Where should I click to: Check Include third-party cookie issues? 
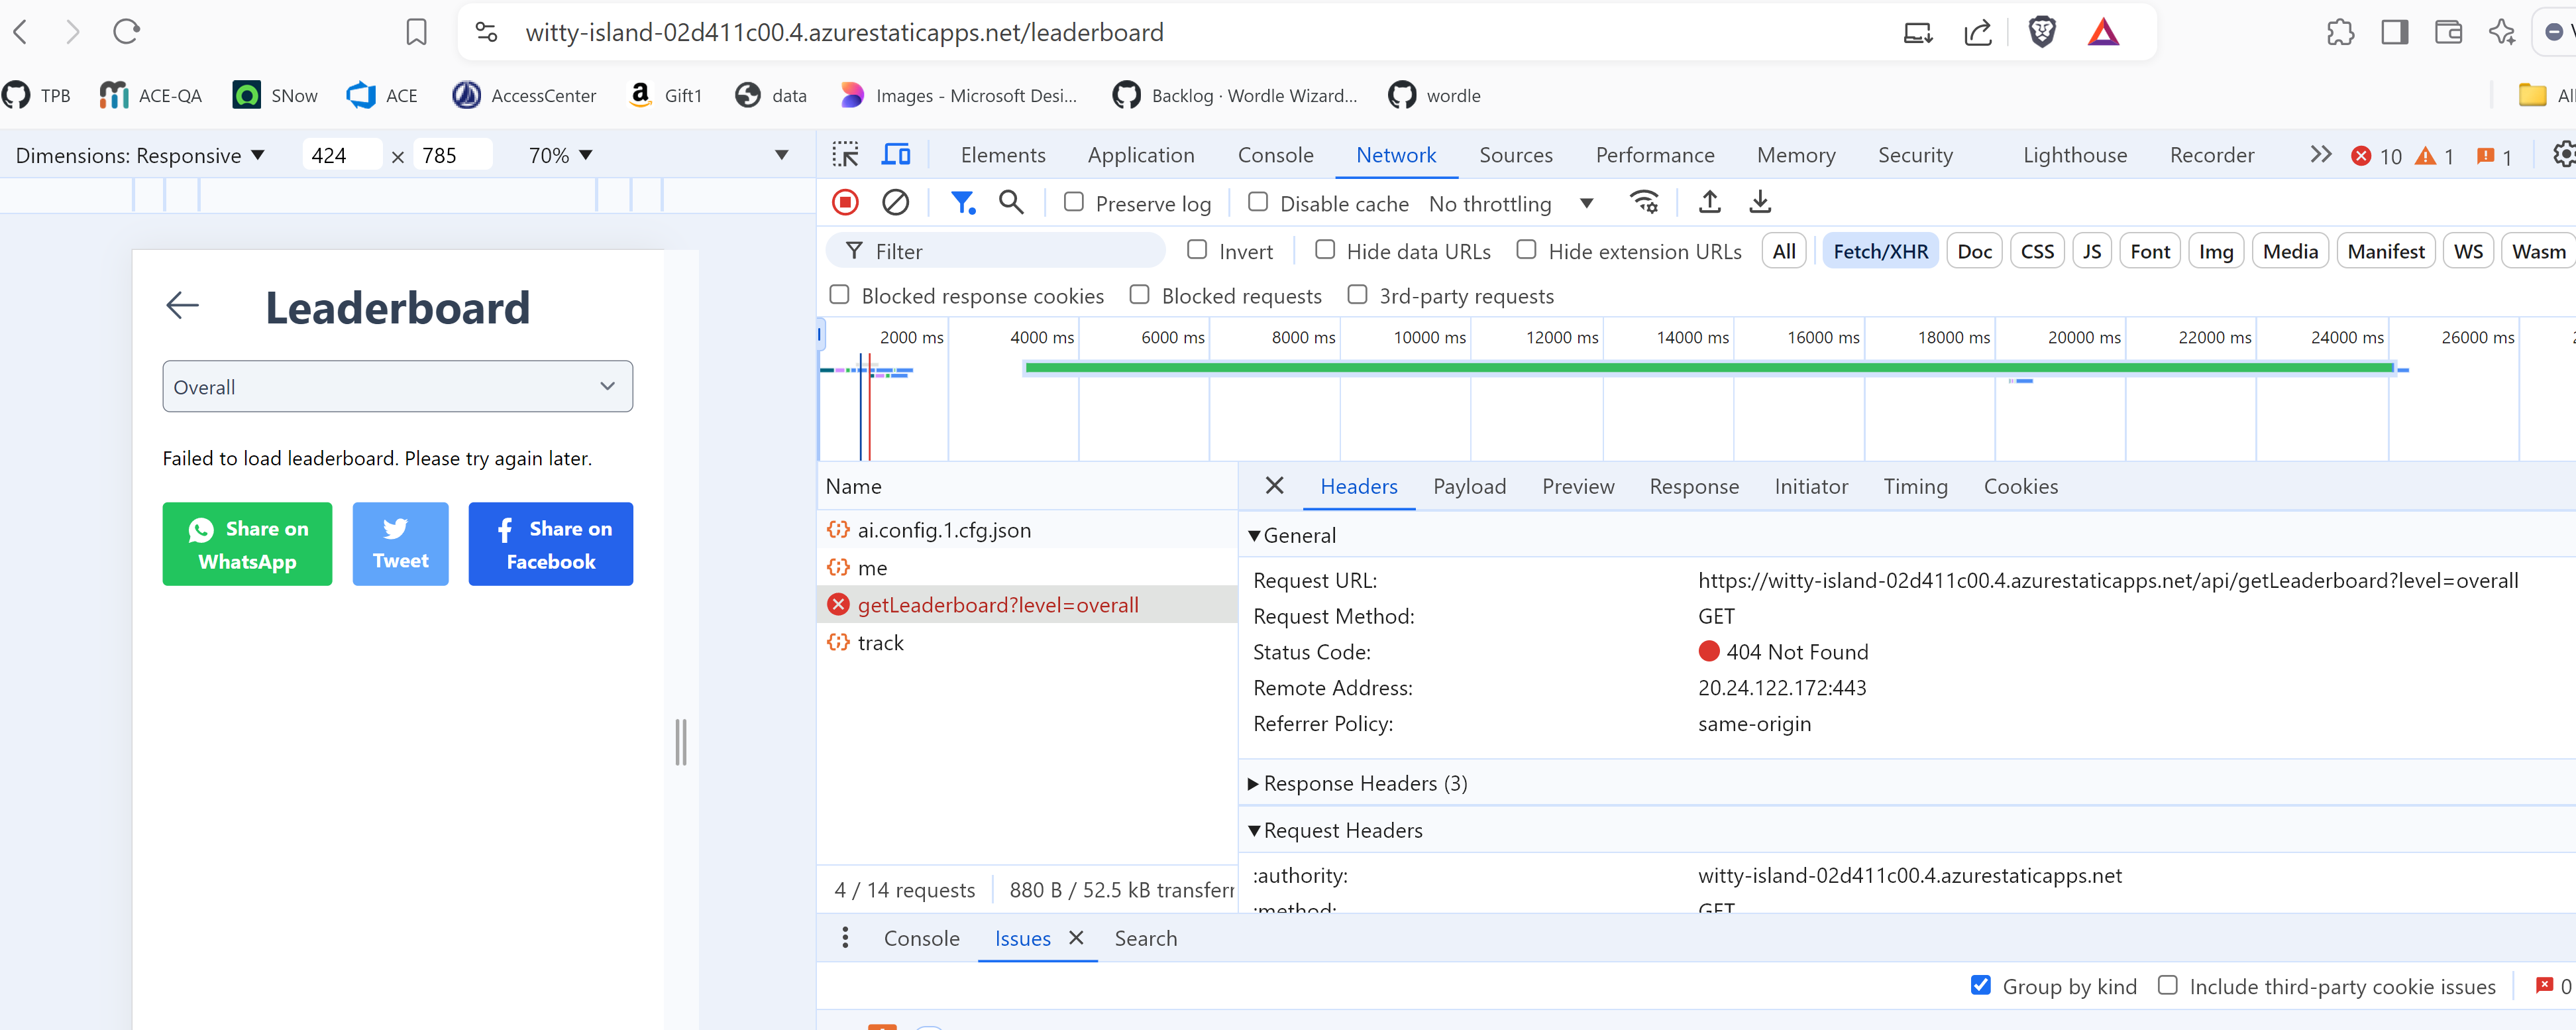(2167, 985)
